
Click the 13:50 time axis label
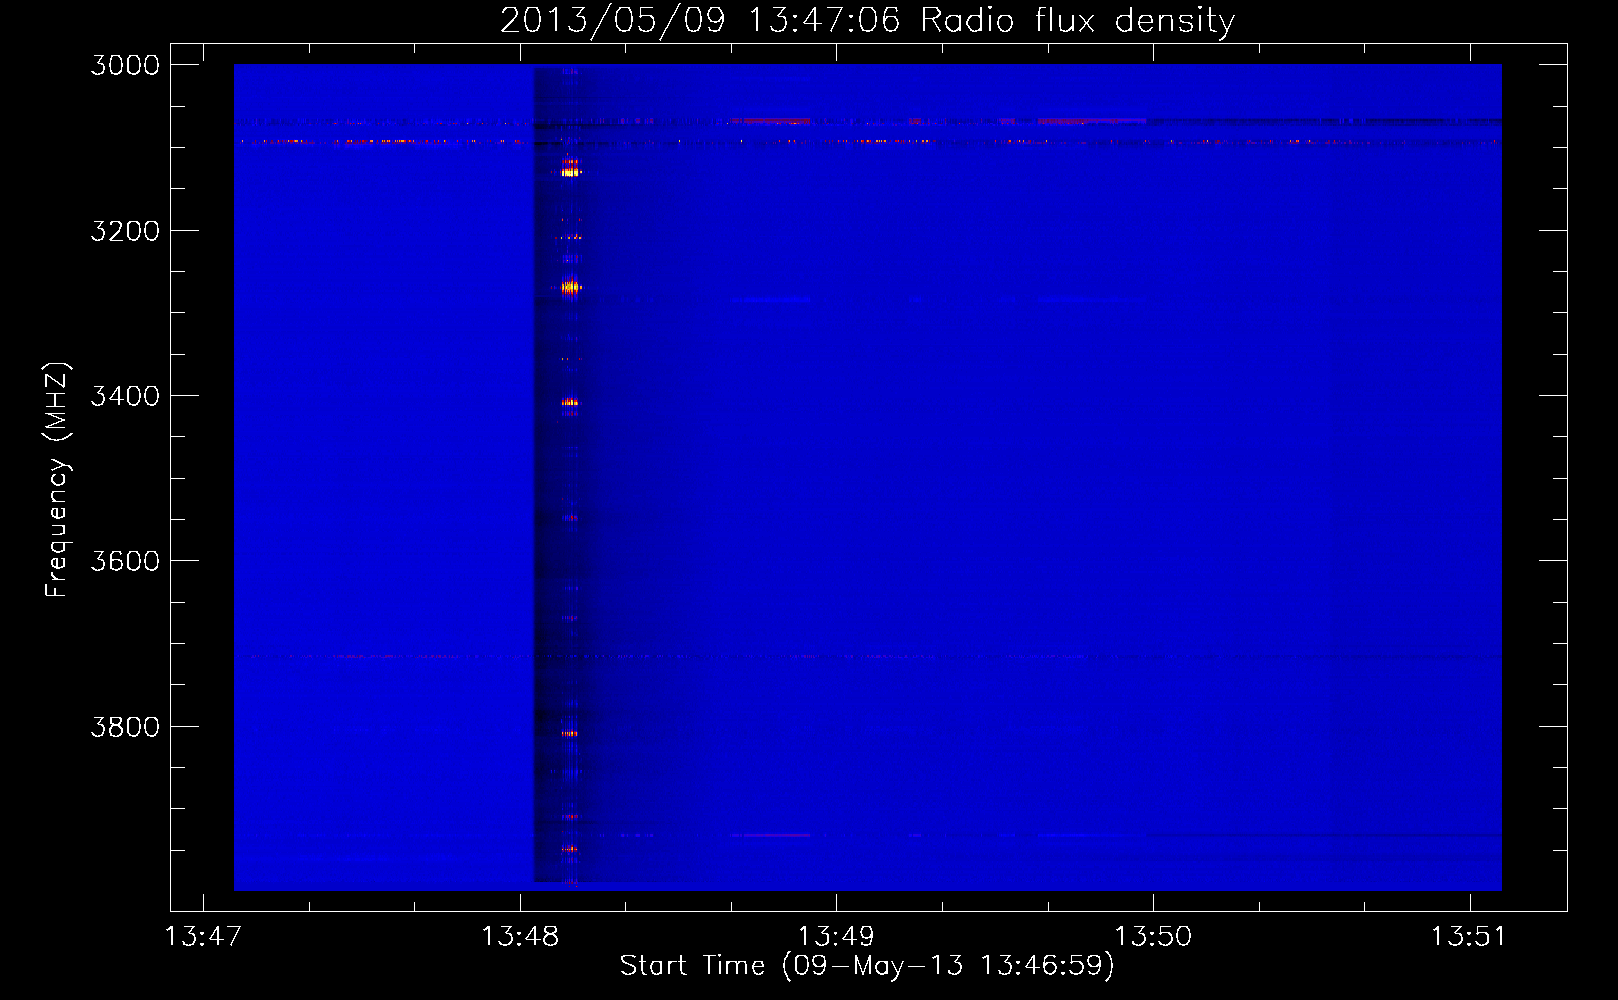1153,937
